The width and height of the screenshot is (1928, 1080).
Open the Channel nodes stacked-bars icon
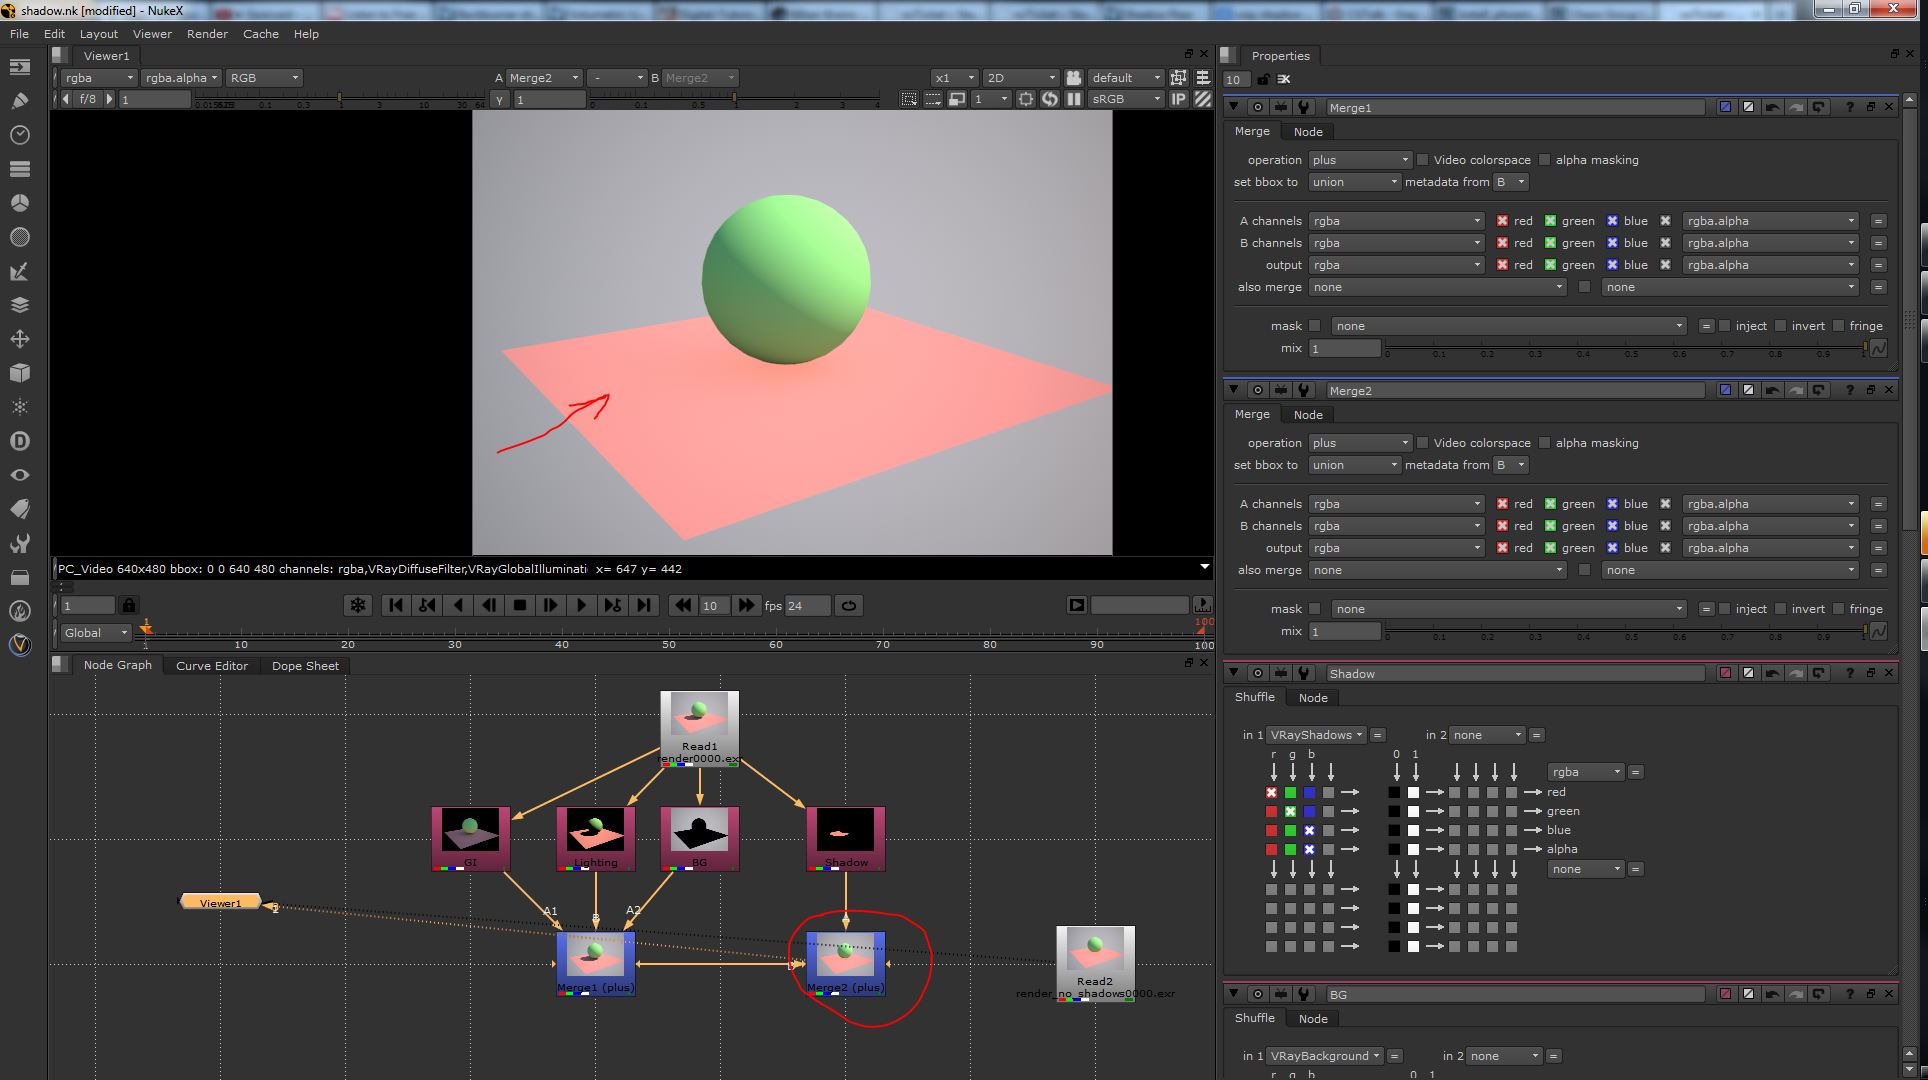tap(19, 169)
